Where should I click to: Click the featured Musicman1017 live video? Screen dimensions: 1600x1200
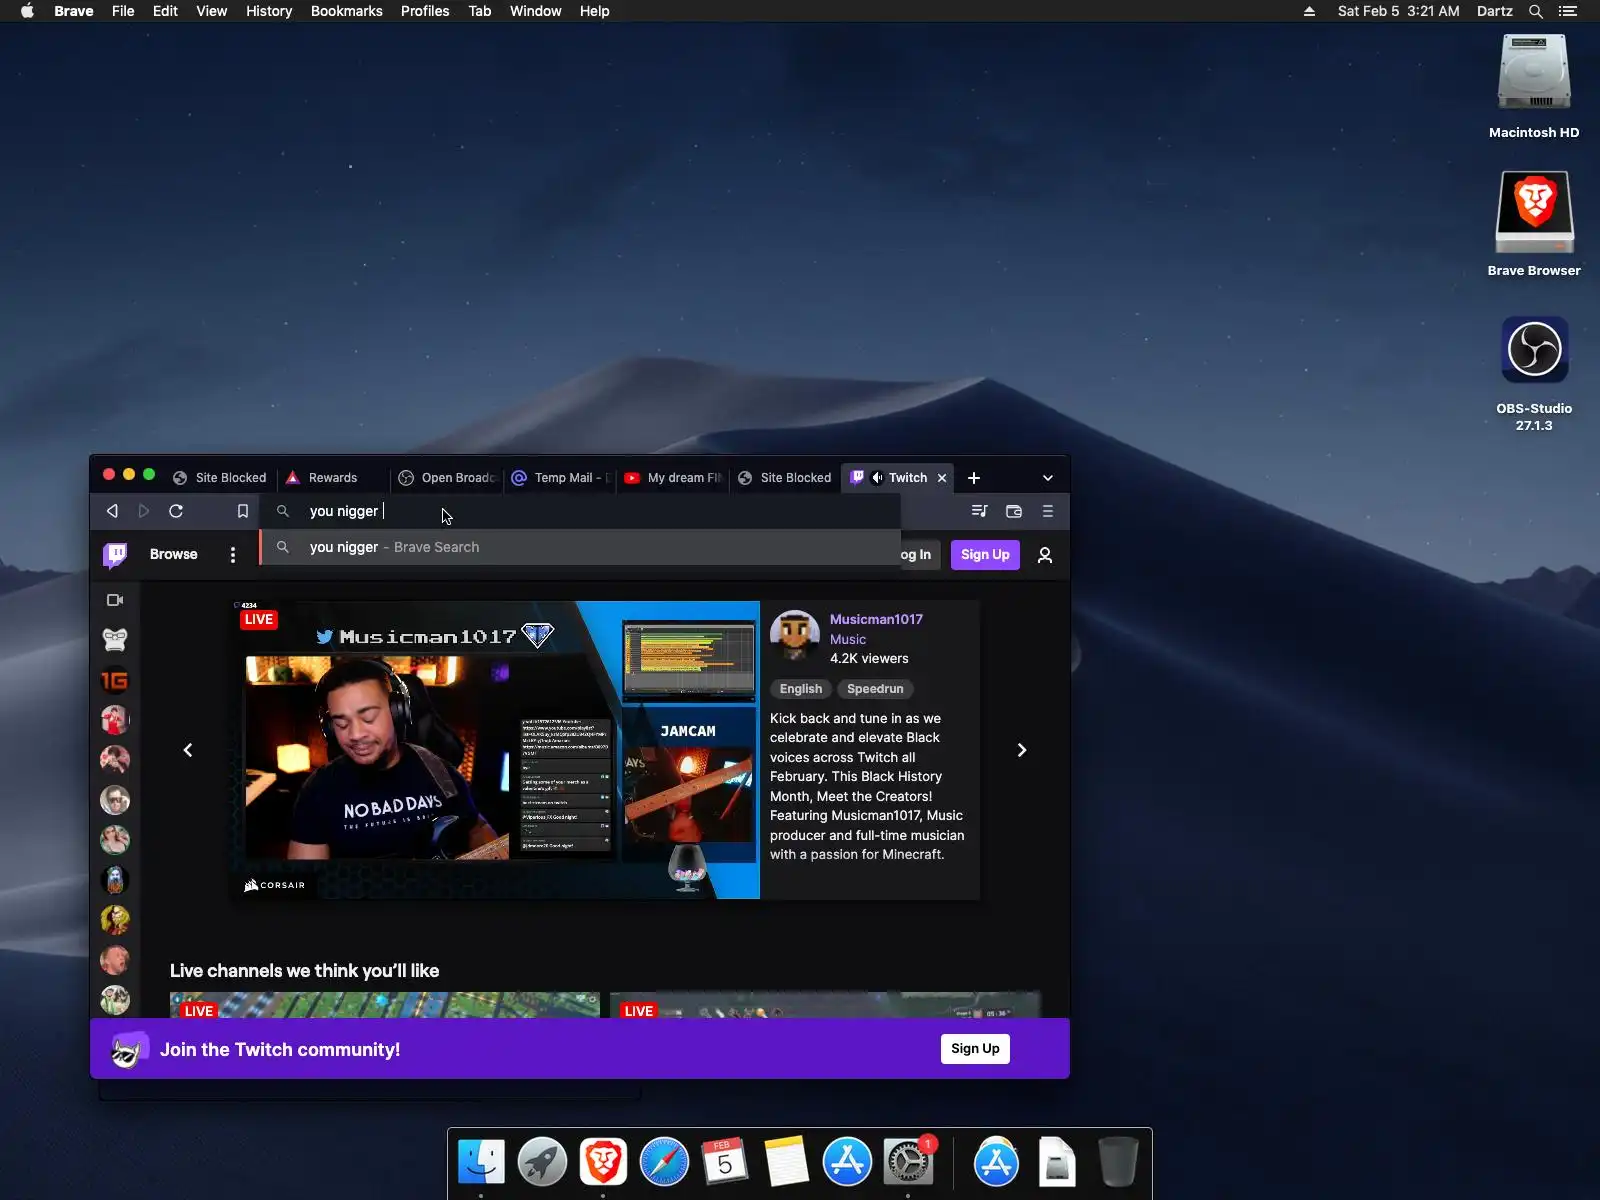(495, 750)
